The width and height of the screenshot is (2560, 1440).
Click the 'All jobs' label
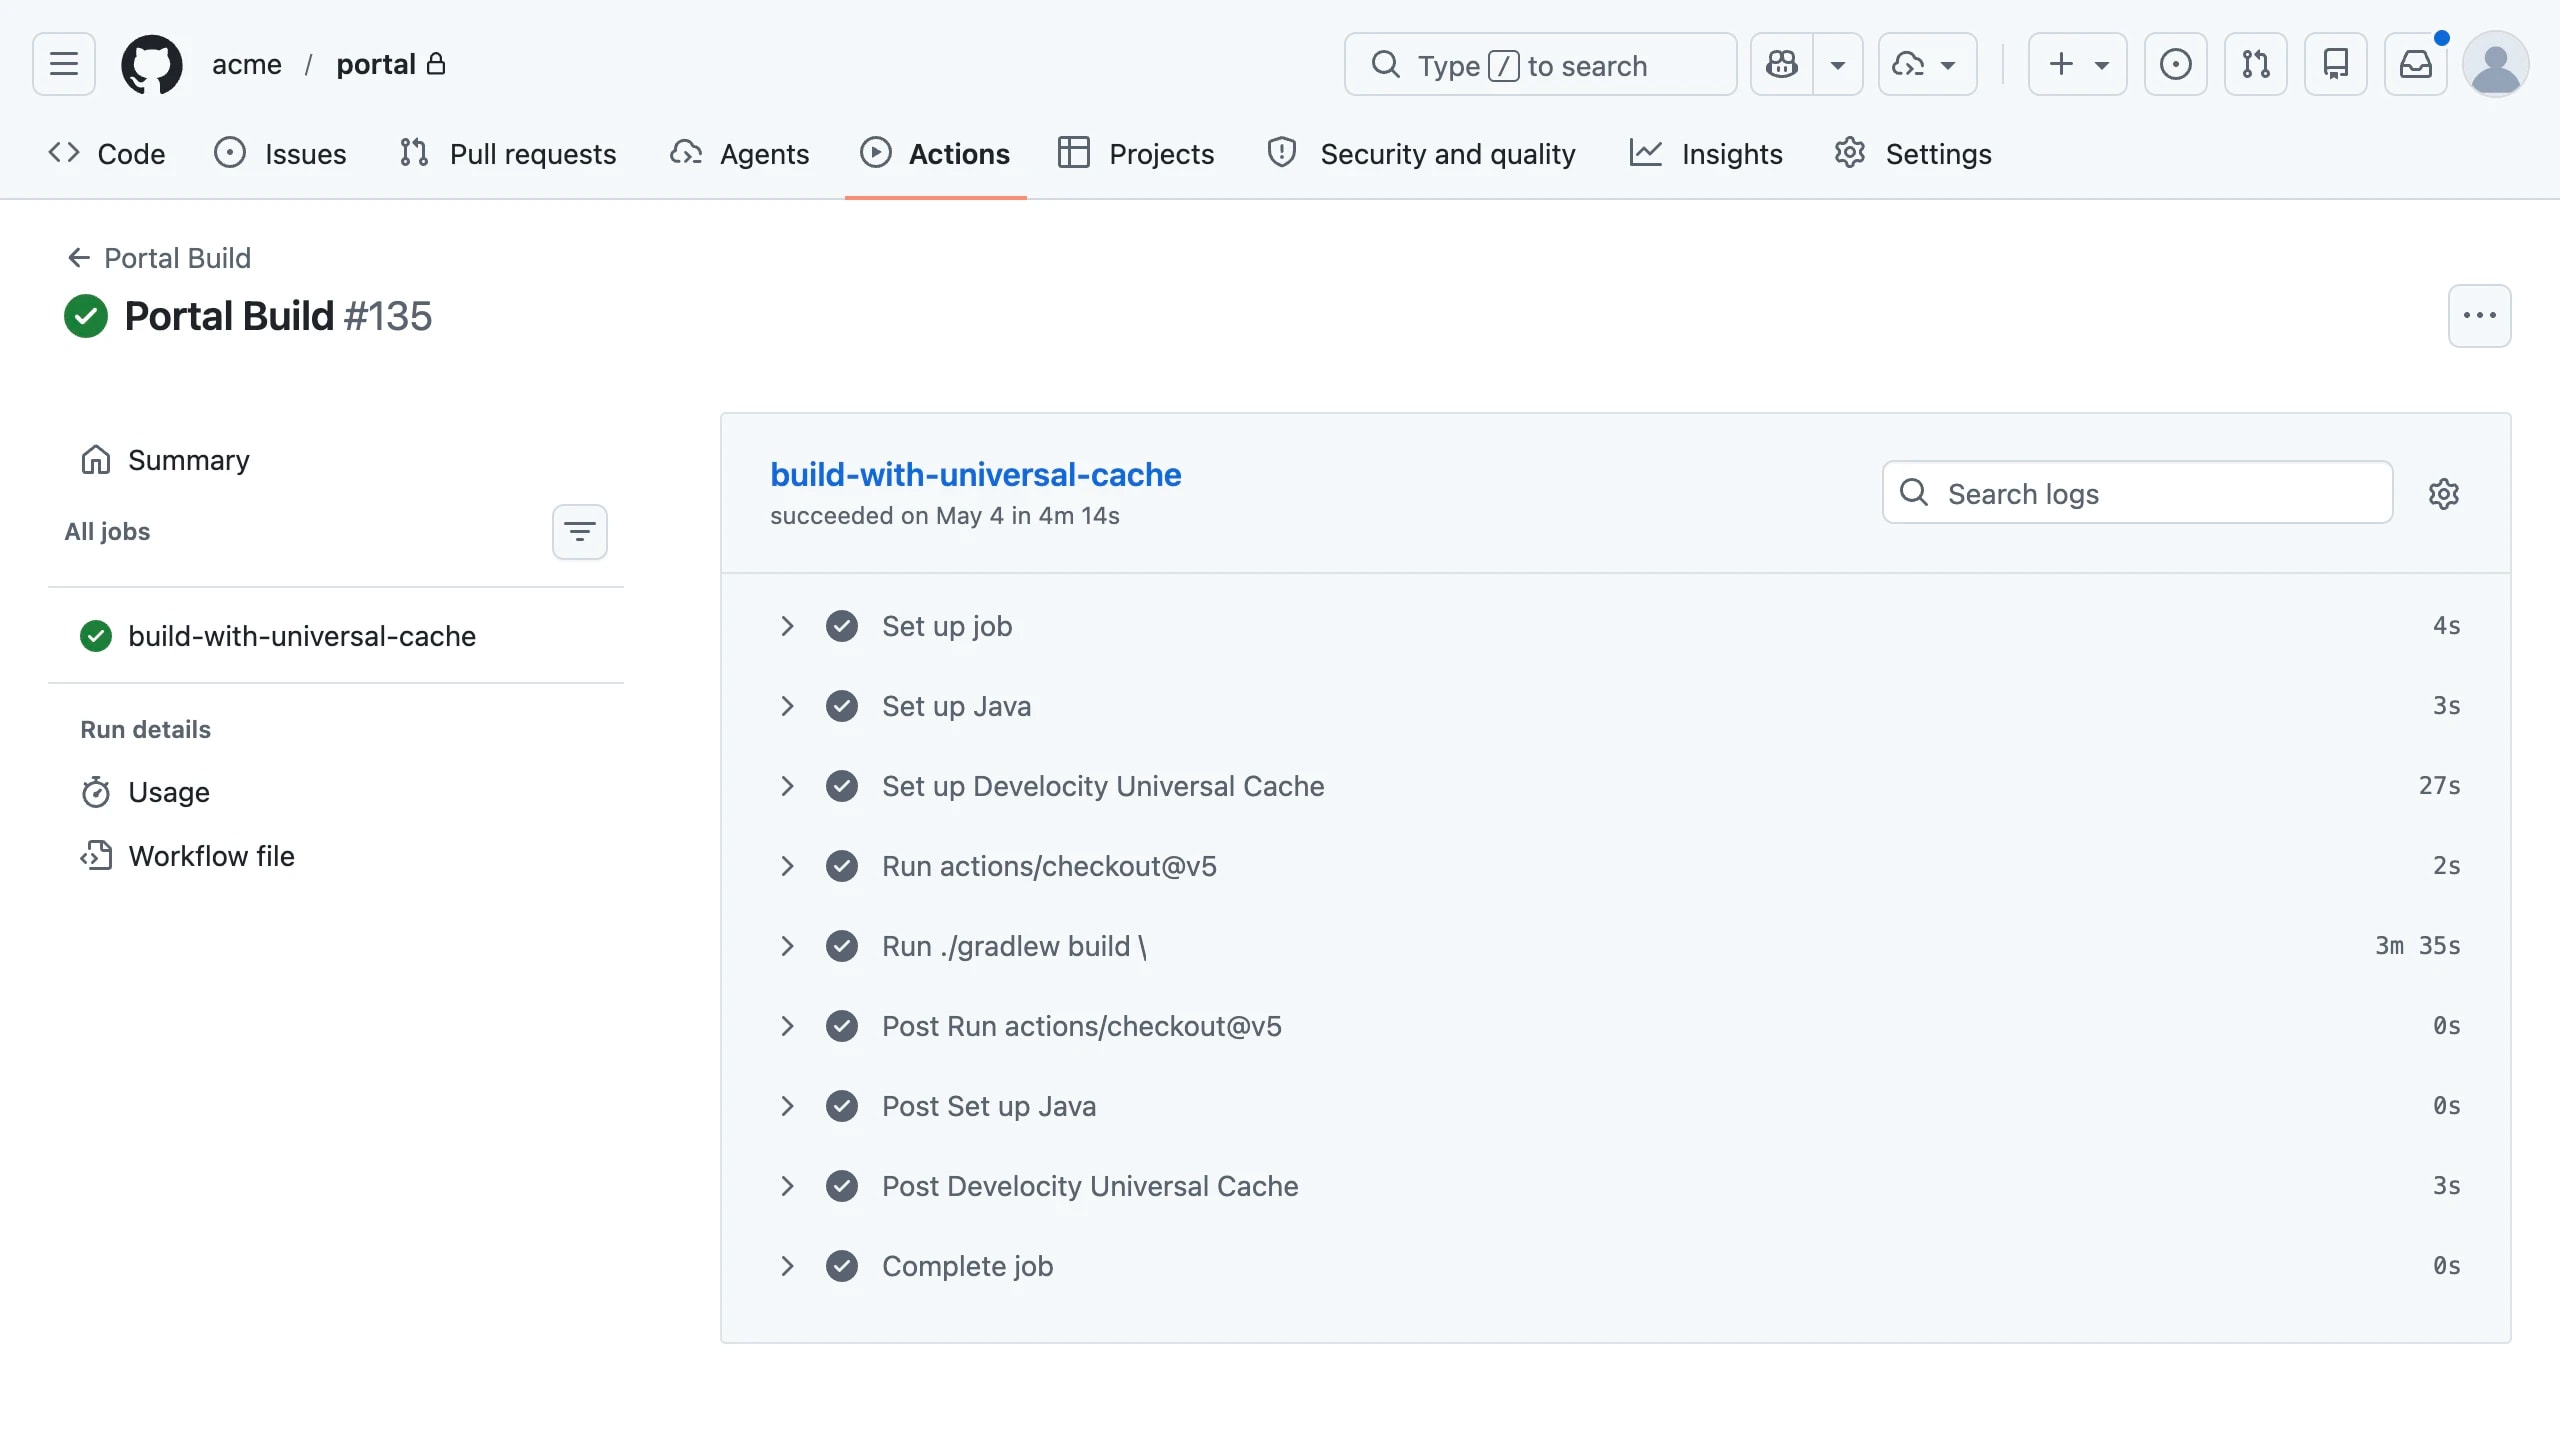click(107, 532)
